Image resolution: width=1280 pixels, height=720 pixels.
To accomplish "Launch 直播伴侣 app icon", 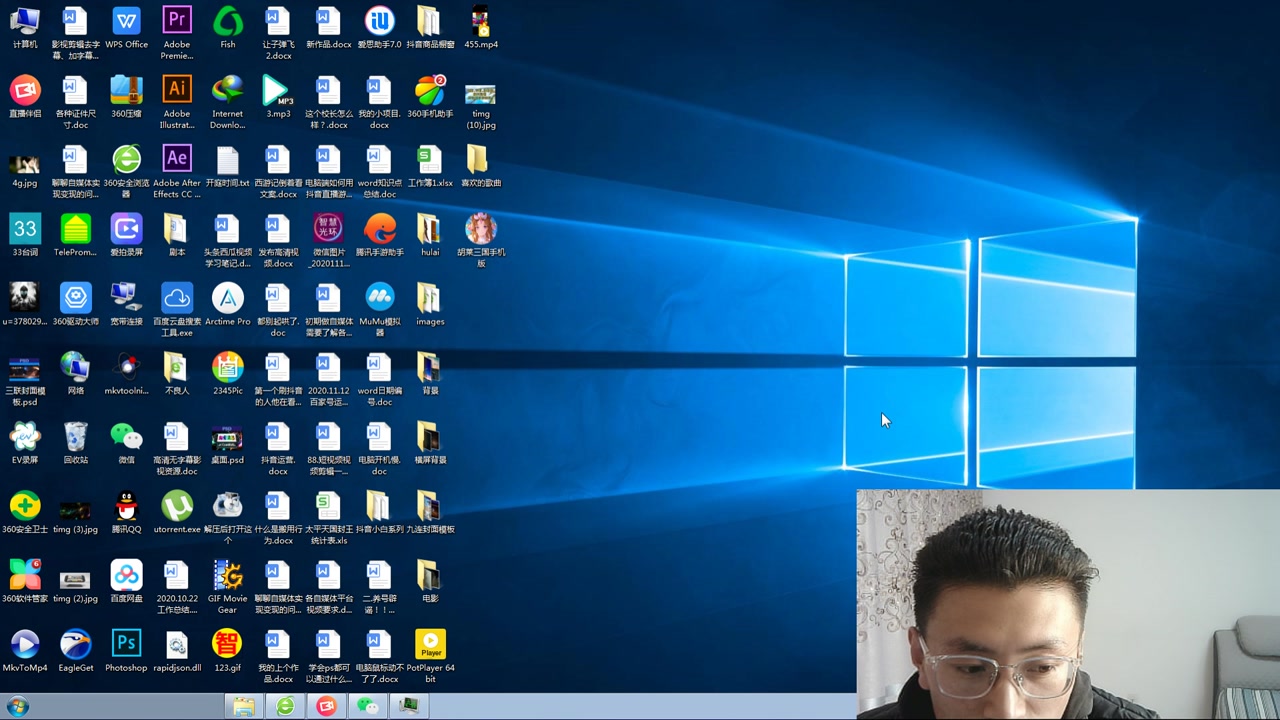I will (25, 97).
